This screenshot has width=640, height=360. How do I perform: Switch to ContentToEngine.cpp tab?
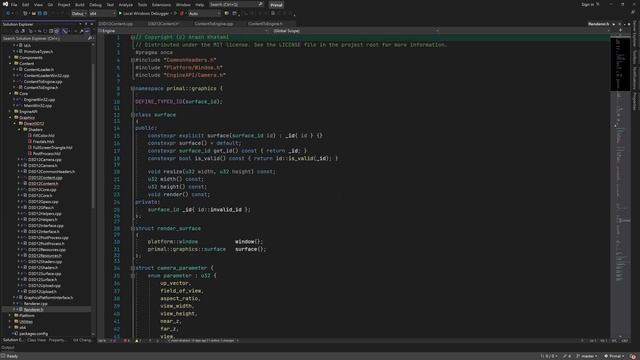coord(214,24)
